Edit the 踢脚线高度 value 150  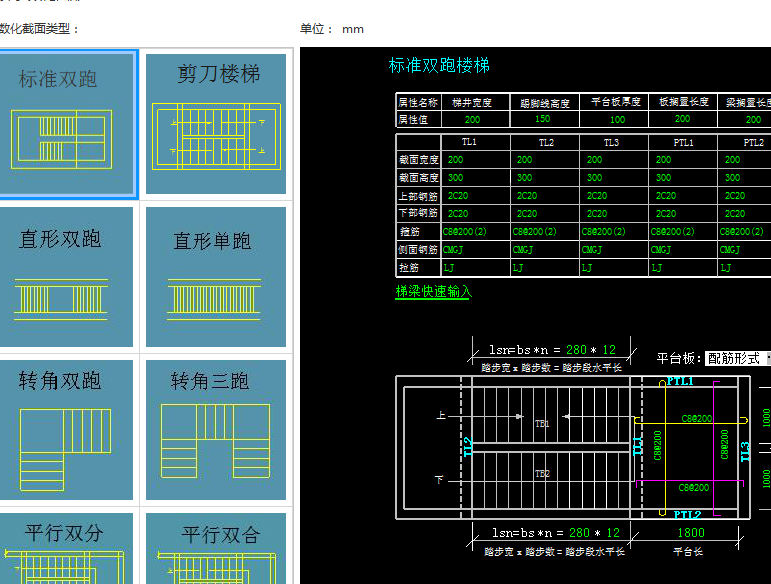tap(542, 118)
